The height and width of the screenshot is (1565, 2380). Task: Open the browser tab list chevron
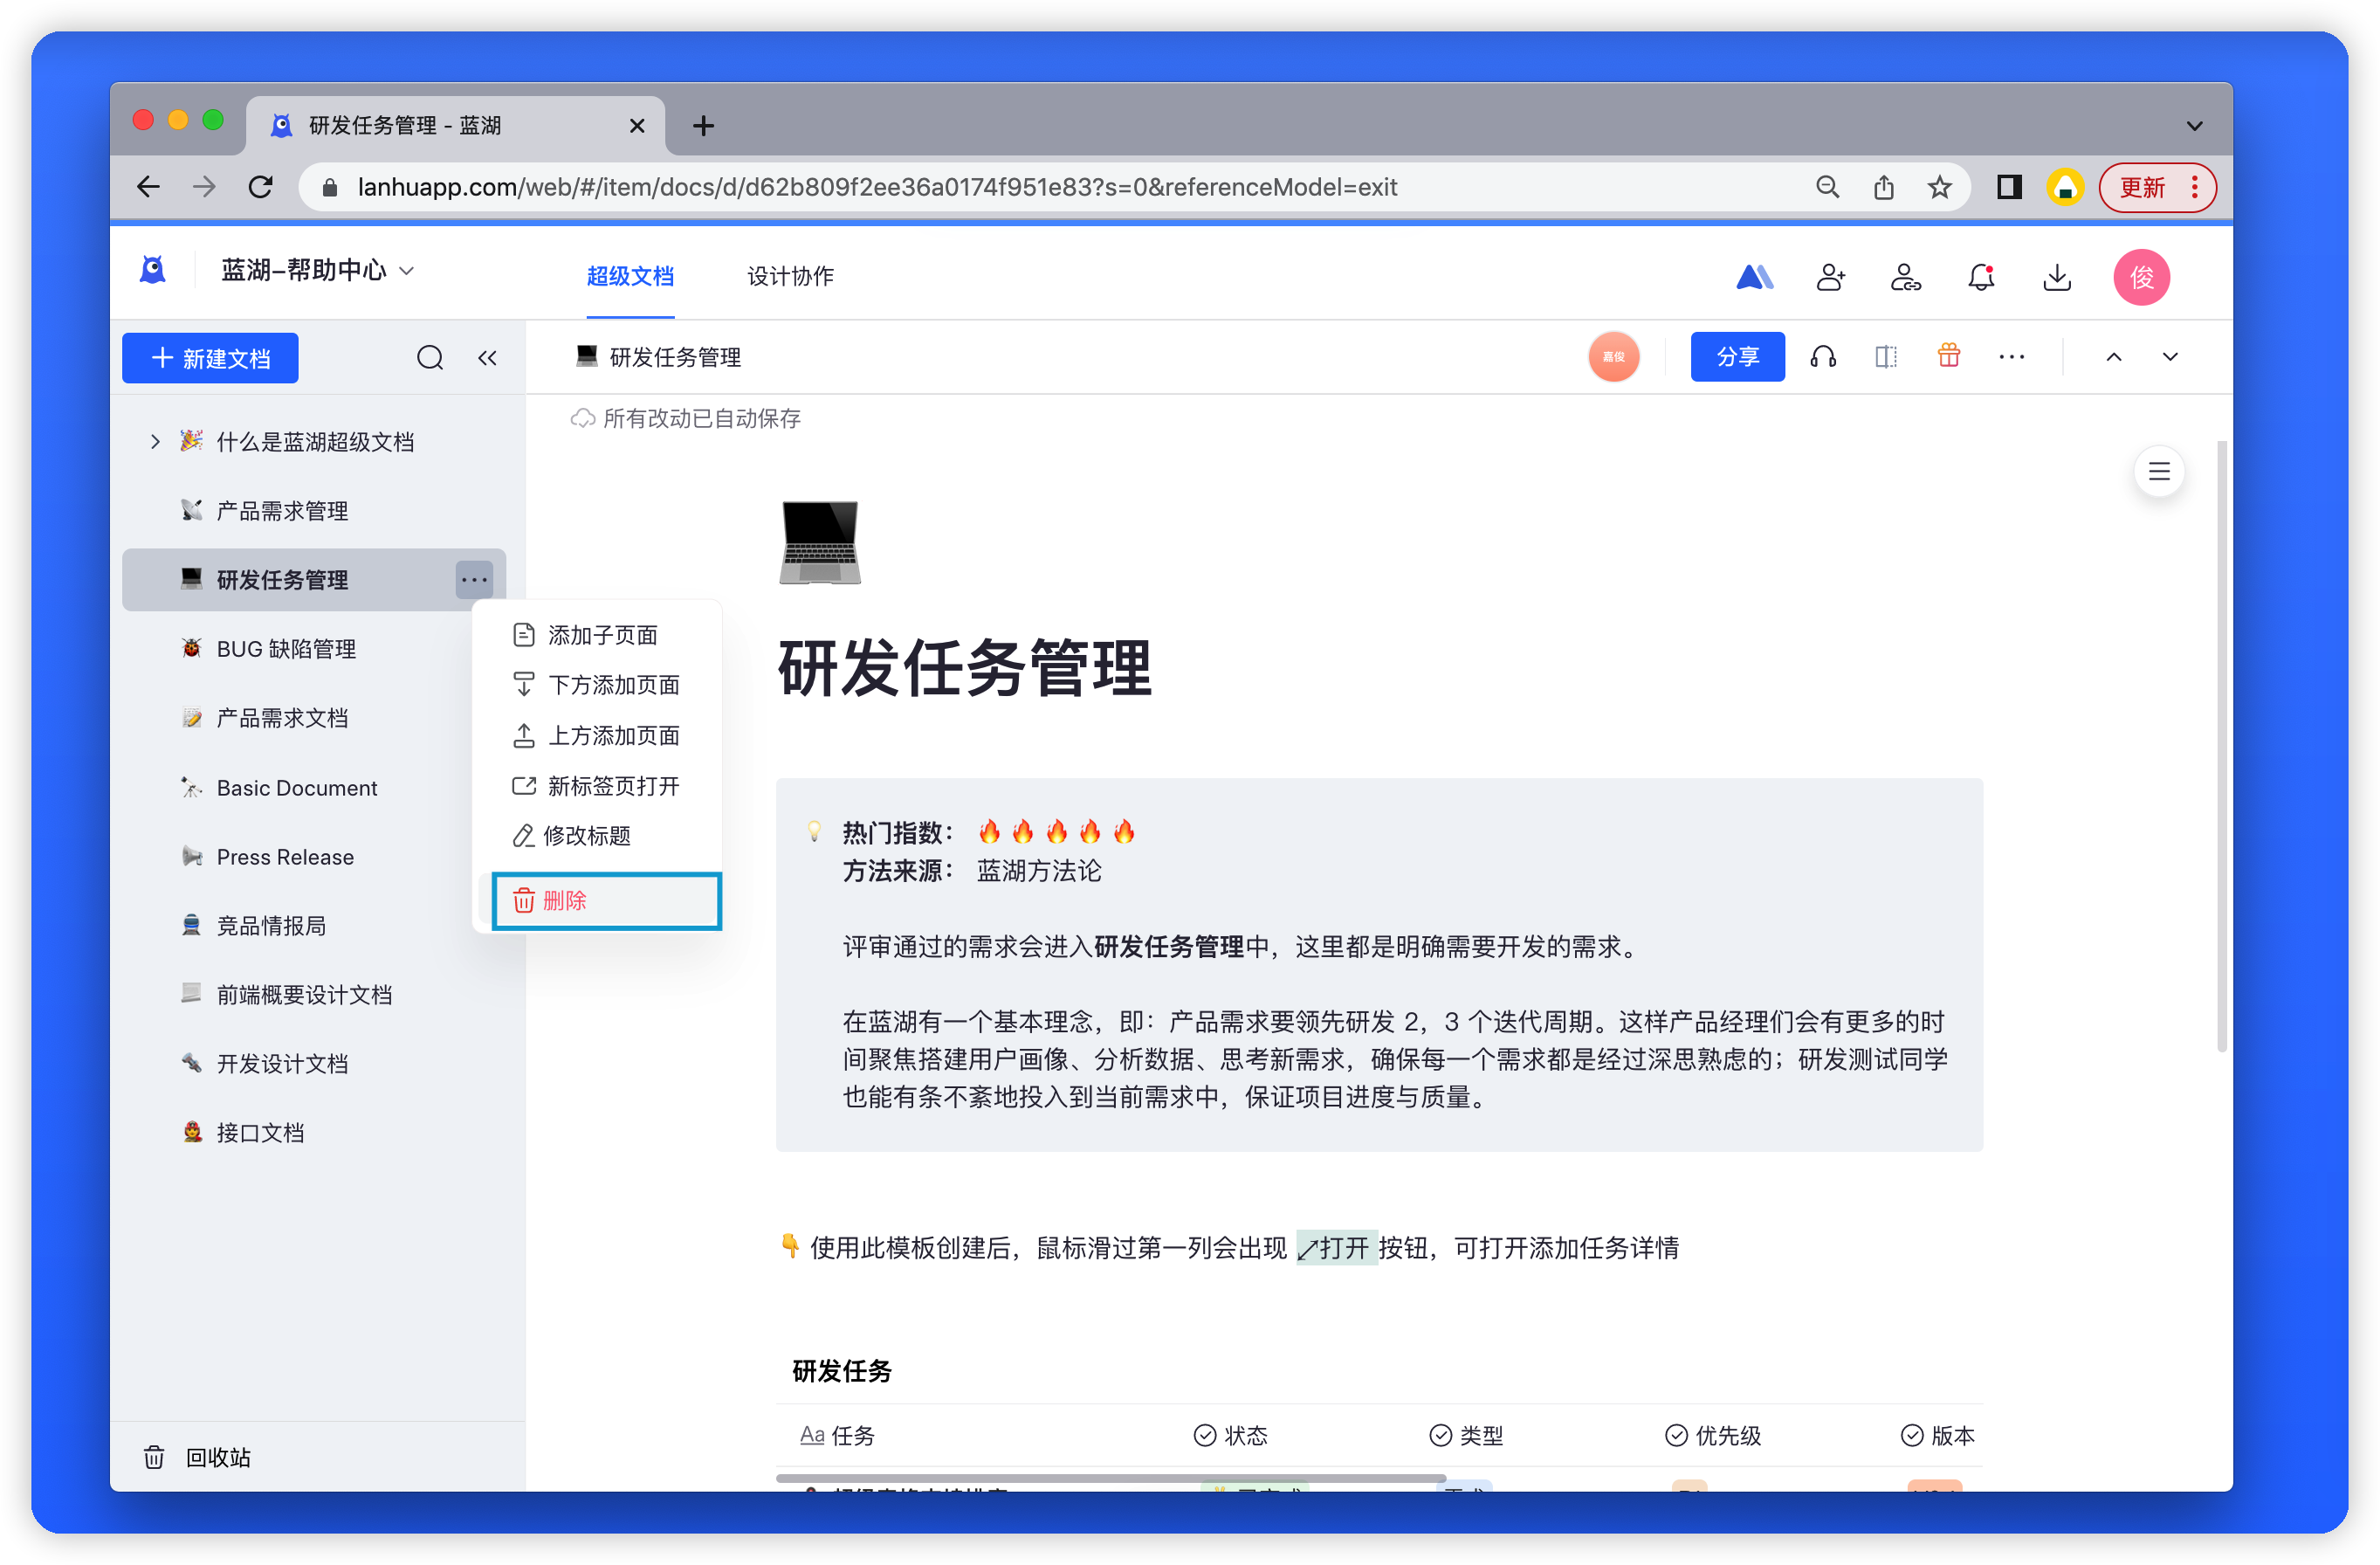click(2194, 126)
